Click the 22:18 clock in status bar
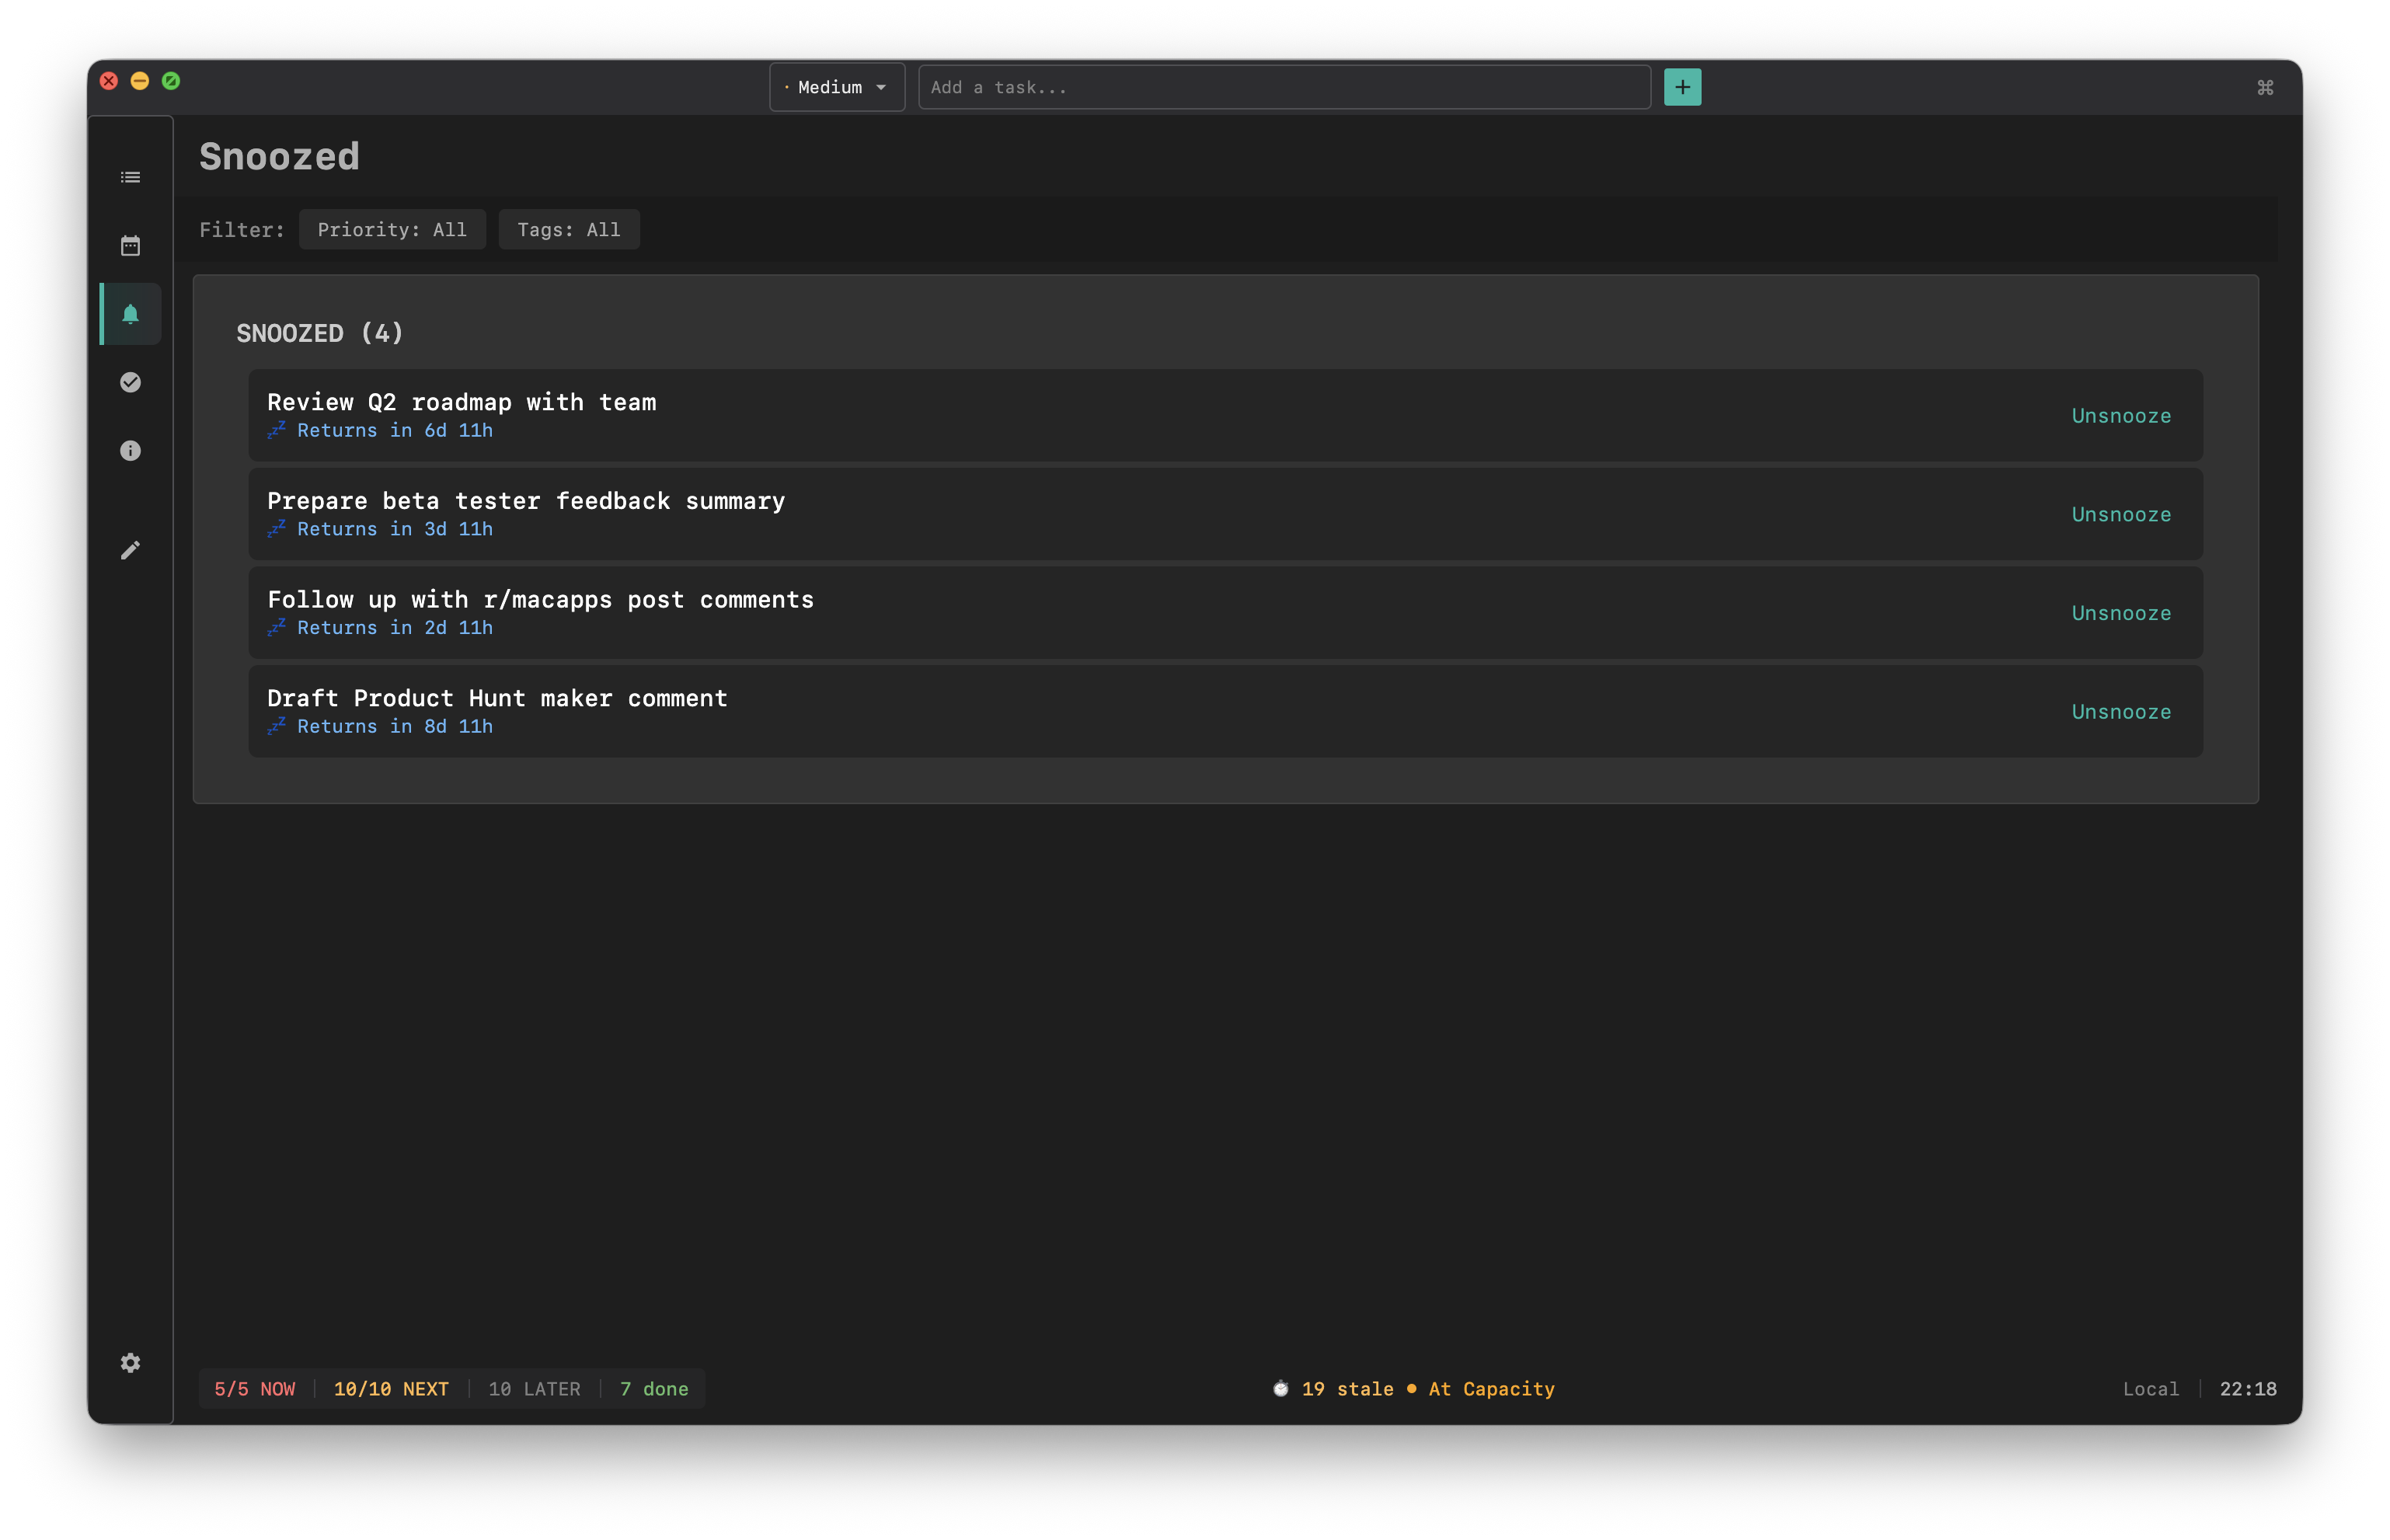This screenshot has height=1540, width=2390. 2247,1389
